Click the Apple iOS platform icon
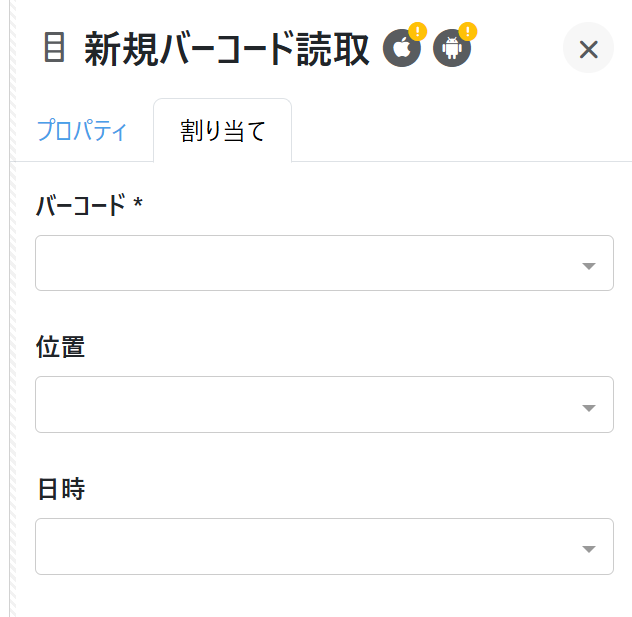The image size is (632, 617). 401,50
